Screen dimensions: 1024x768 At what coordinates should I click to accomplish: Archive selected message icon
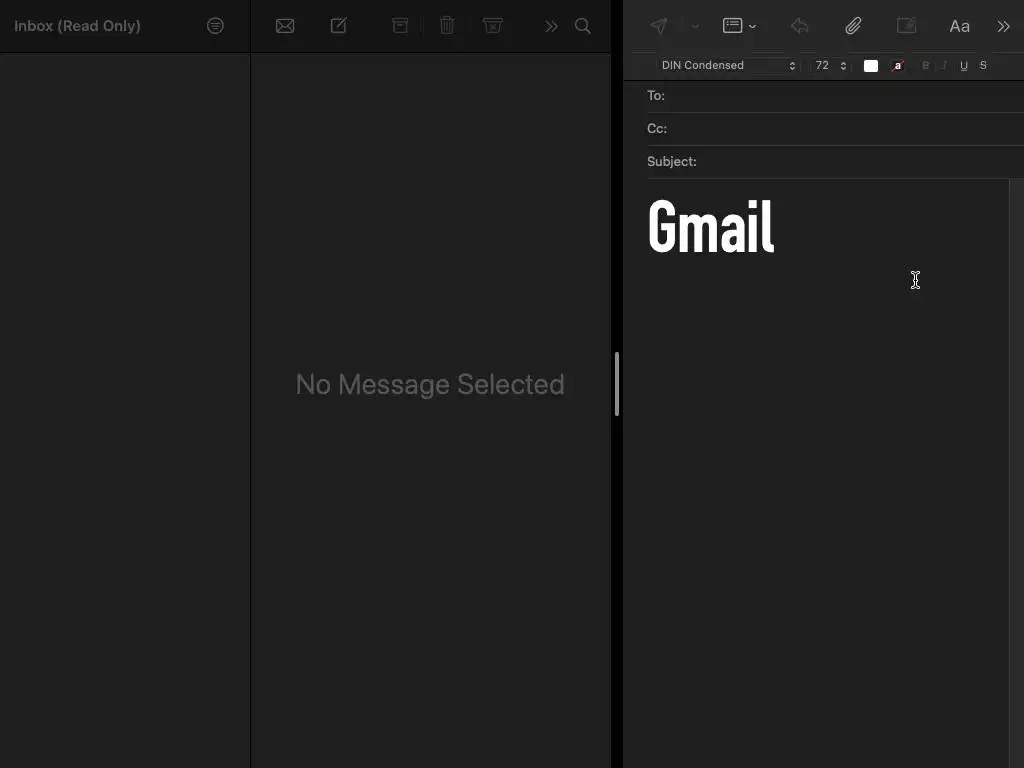pyautogui.click(x=400, y=26)
